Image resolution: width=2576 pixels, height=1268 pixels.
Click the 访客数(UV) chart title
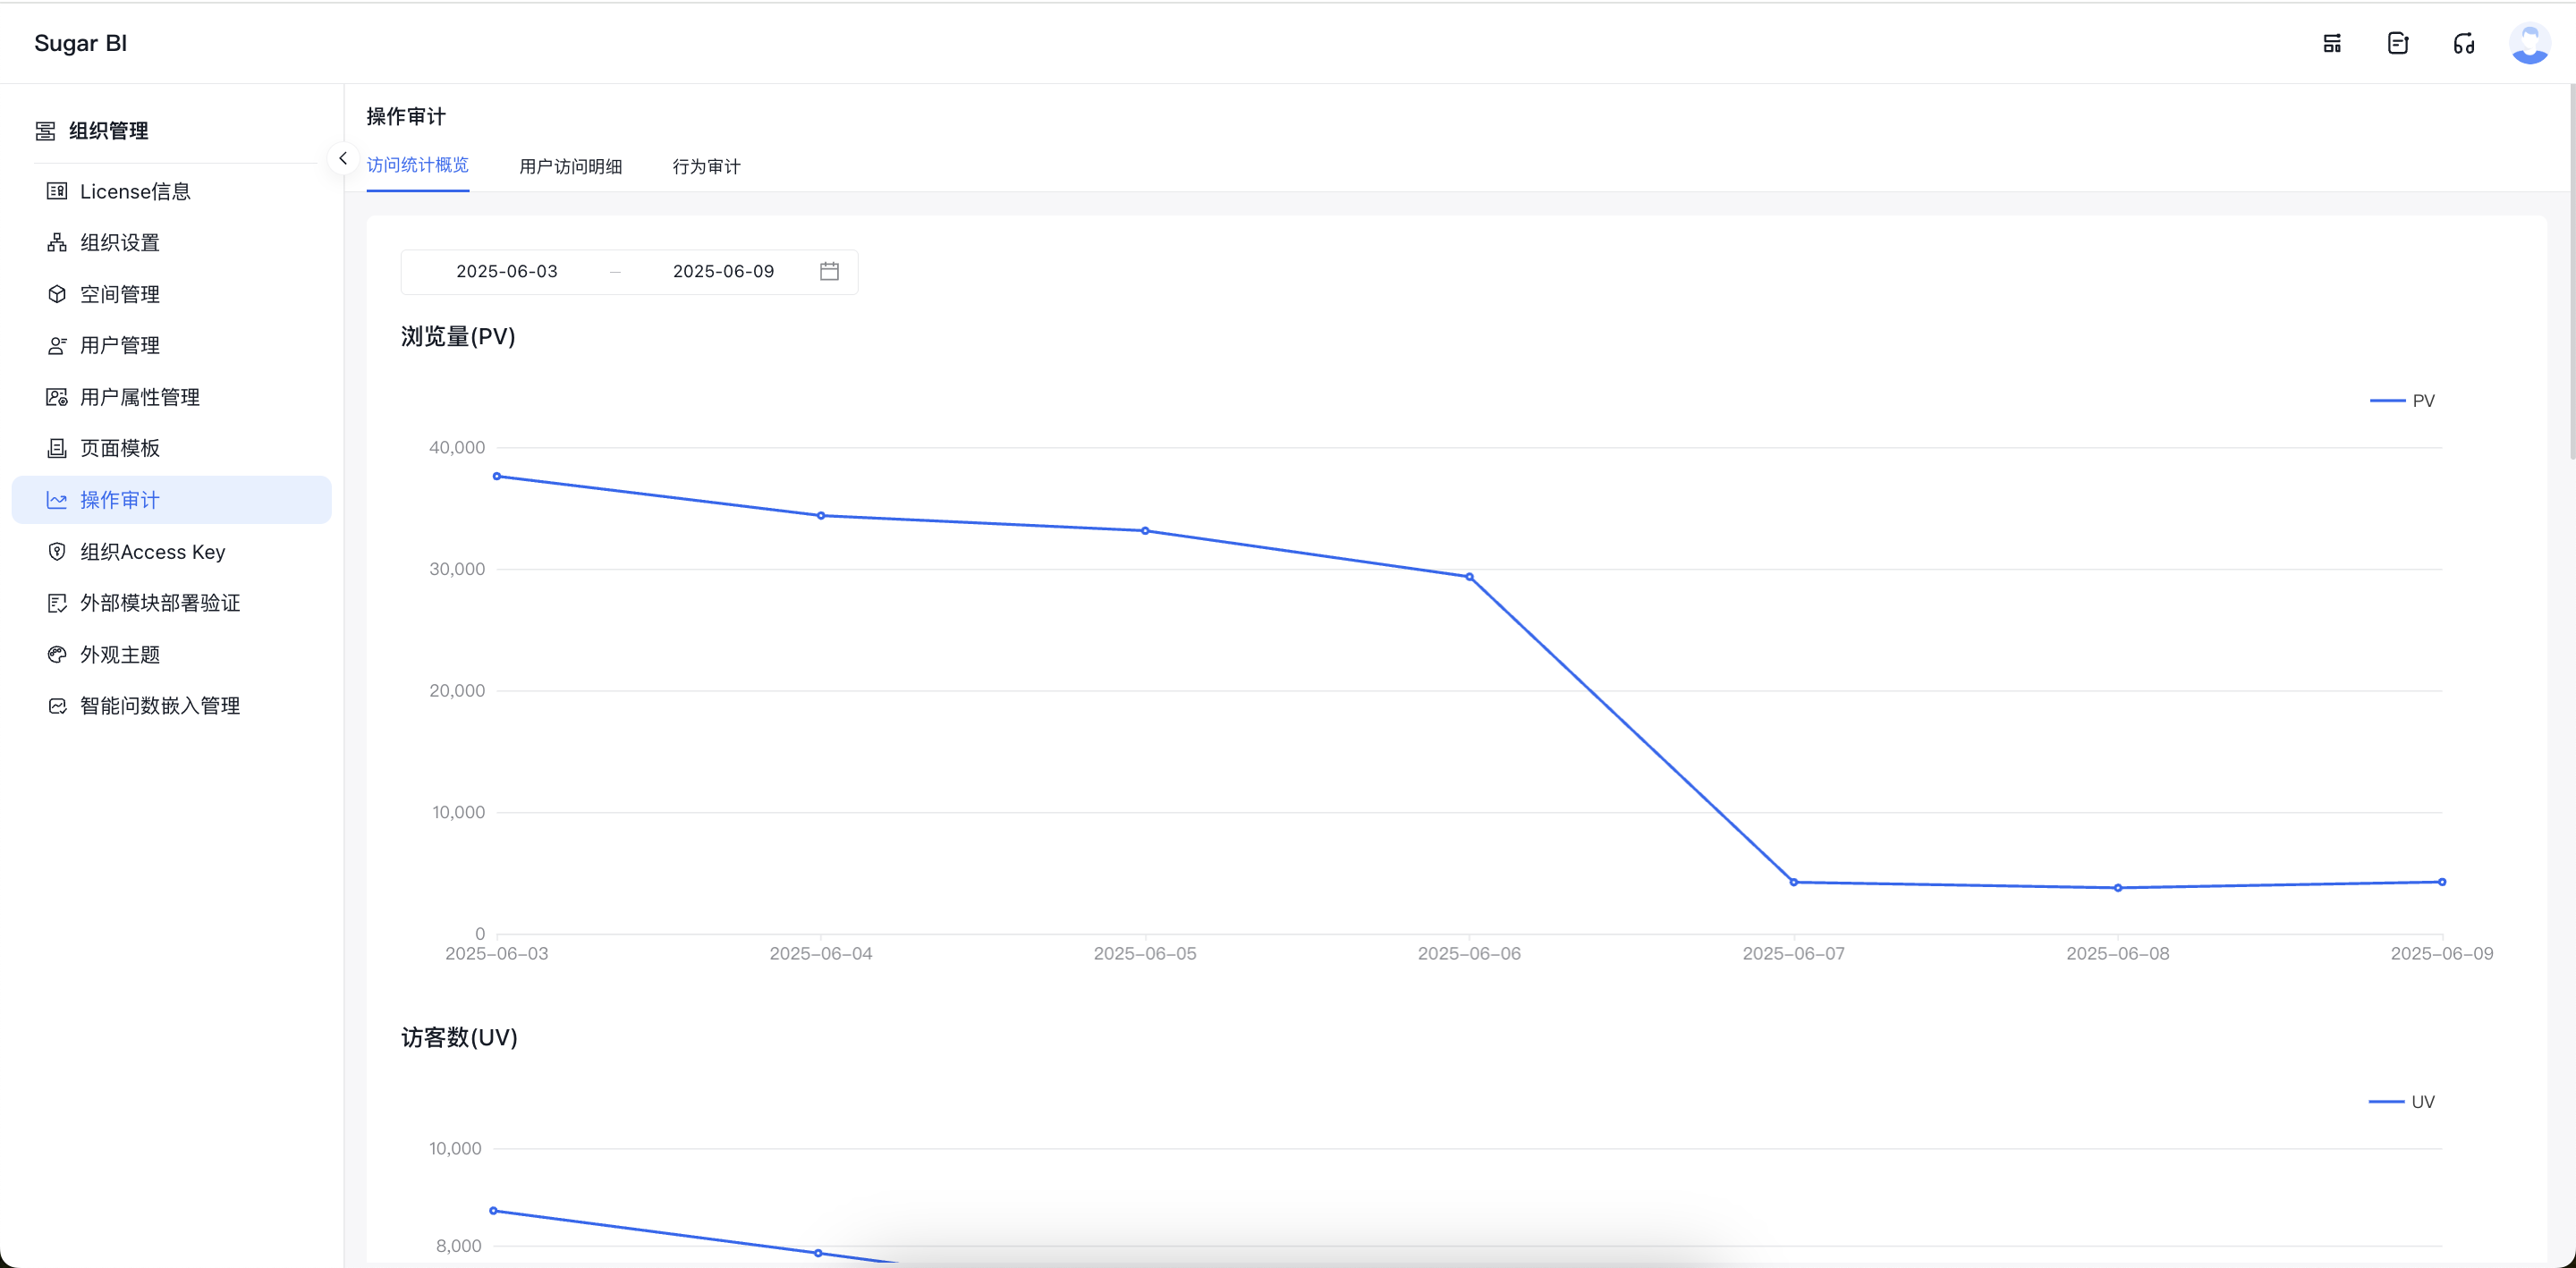tap(459, 1037)
